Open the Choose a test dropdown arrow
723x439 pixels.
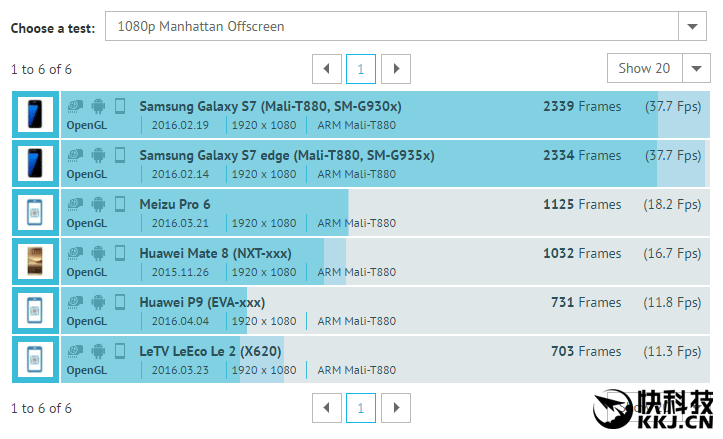pos(693,27)
